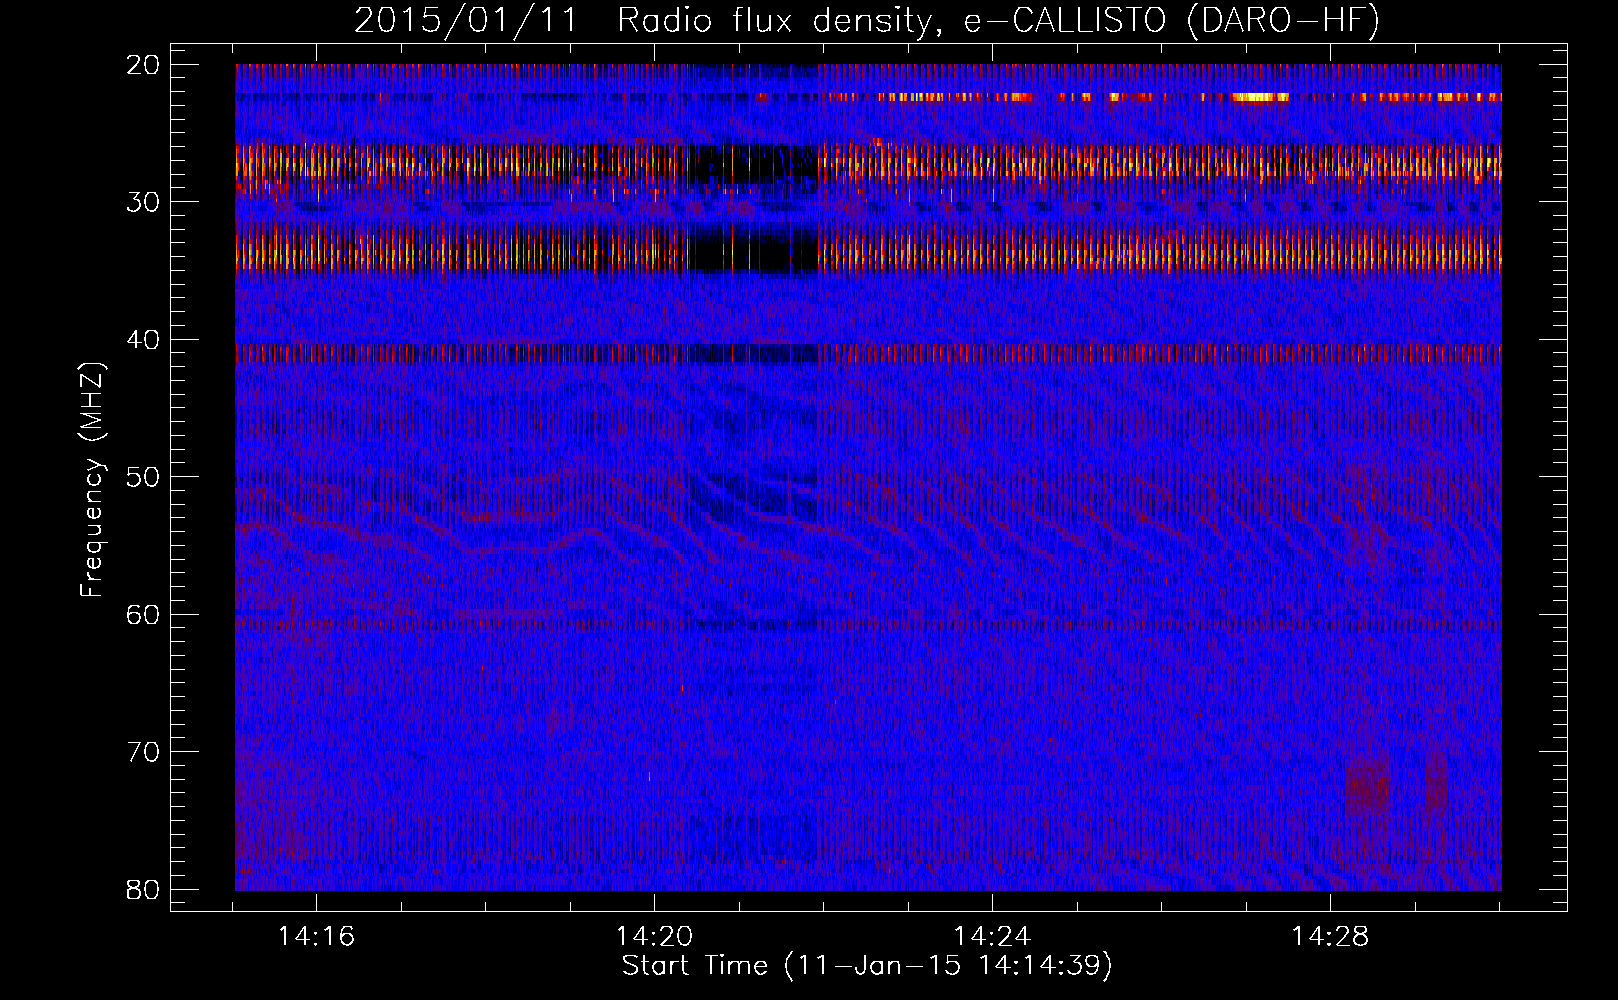Click the 'Start Time (11-Jan-15 14:14:39)' axis label
Screen dimensions: 1618x1000
click(867, 966)
